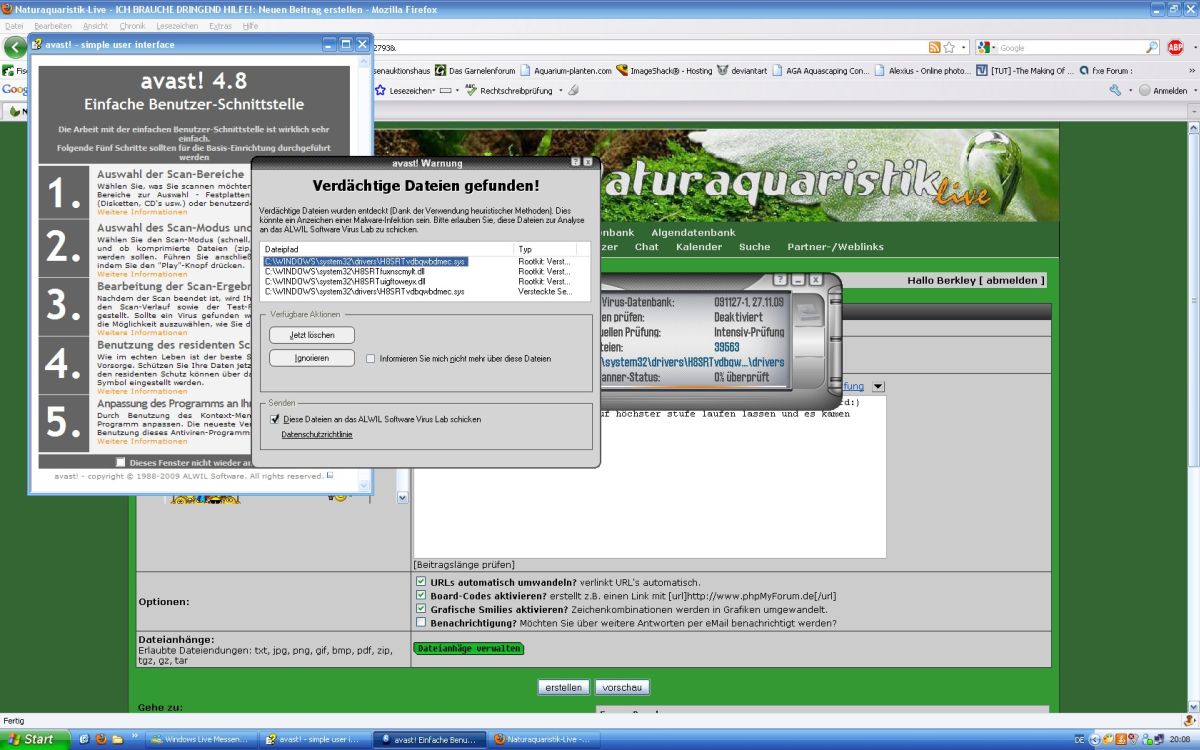Image resolution: width=1200 pixels, height=750 pixels.
Task: Open the Google search engine dropdown
Action: 992,47
